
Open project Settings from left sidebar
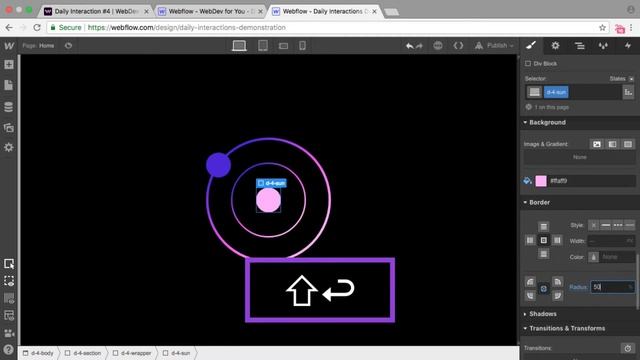[x=9, y=147]
